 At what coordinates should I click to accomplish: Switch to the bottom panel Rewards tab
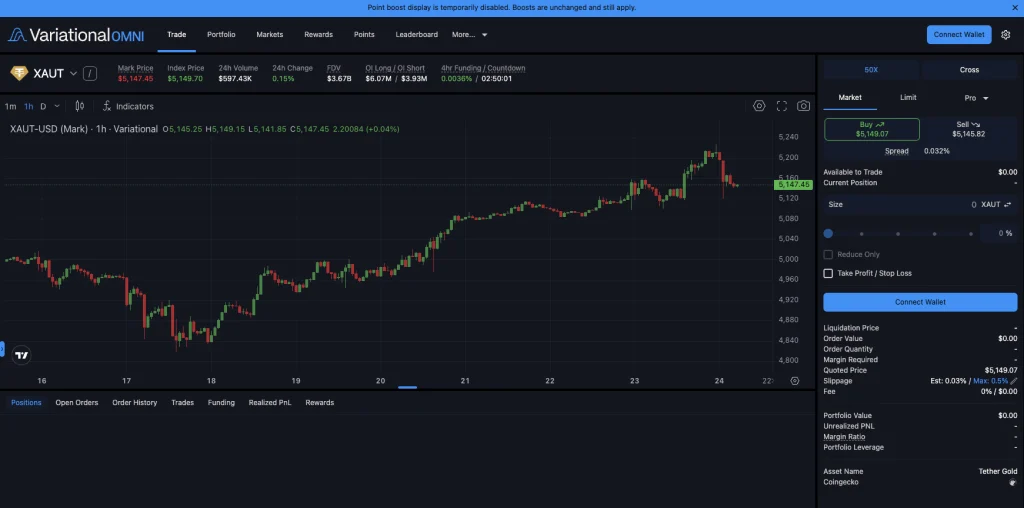(x=319, y=402)
